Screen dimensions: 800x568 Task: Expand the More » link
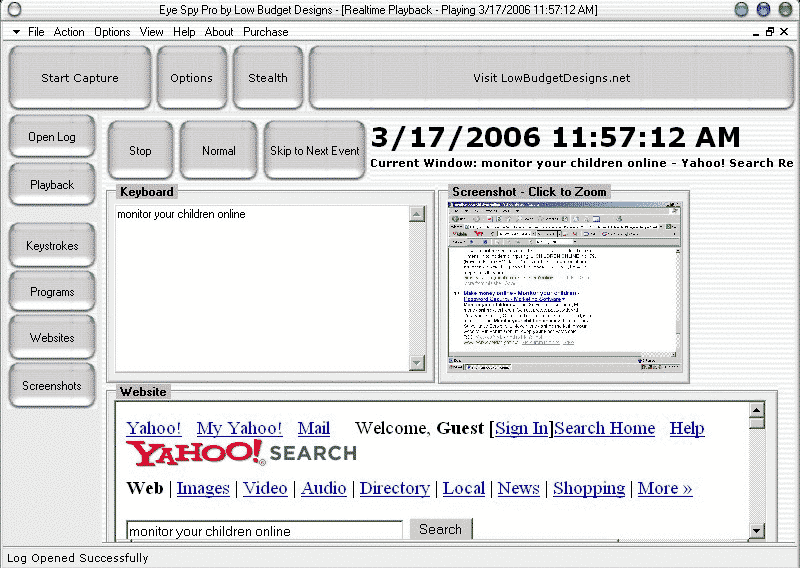coord(665,488)
